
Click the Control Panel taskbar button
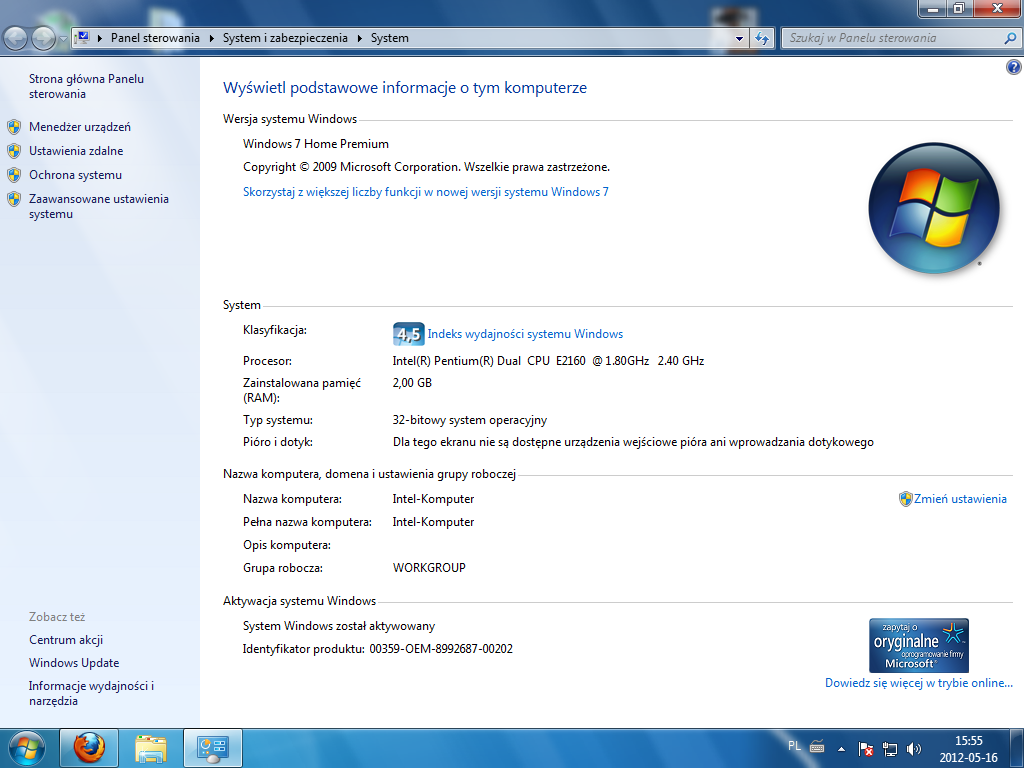click(213, 748)
